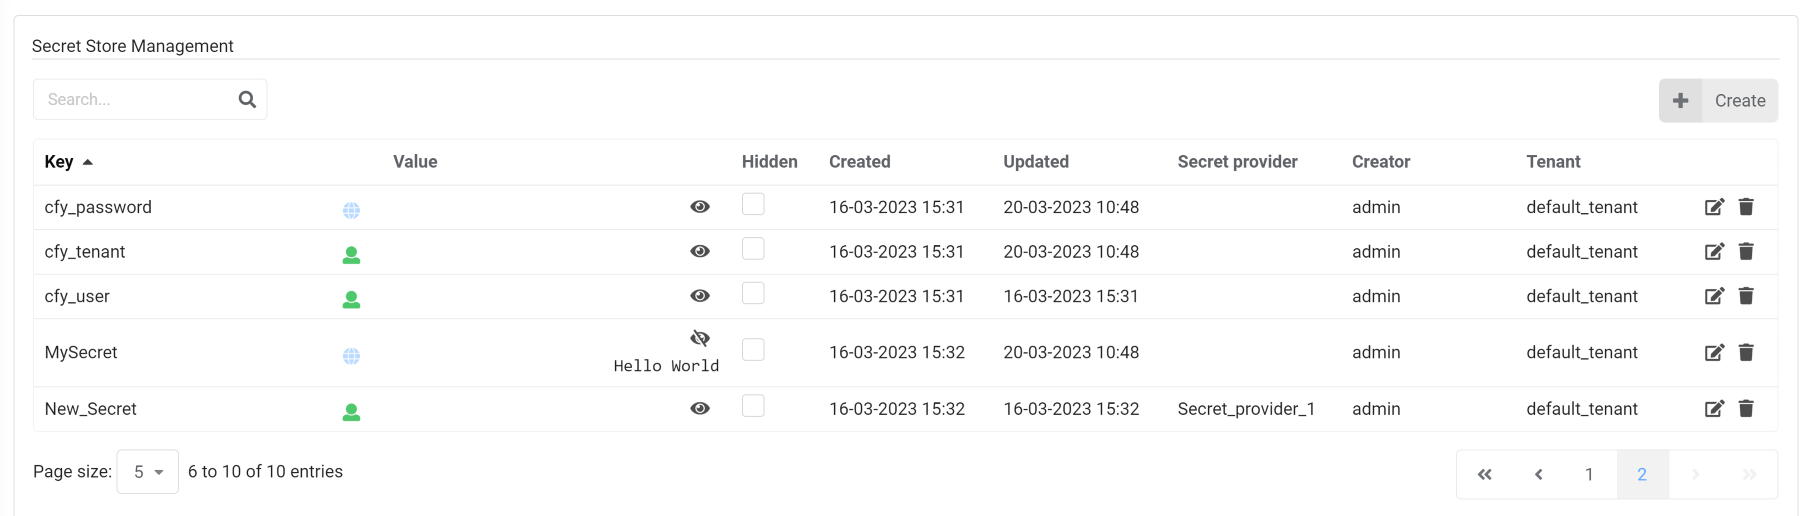
Task: Open the Page size dropdown
Action: click(x=148, y=472)
